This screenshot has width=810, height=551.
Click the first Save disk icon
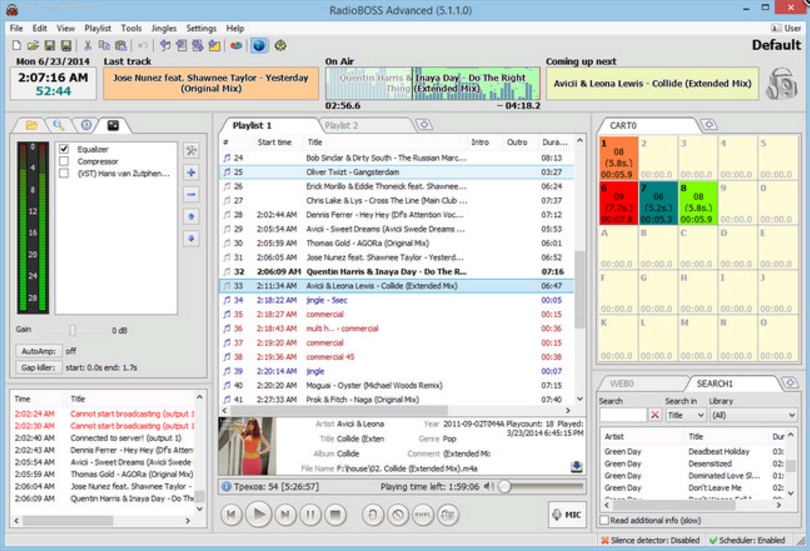50,45
